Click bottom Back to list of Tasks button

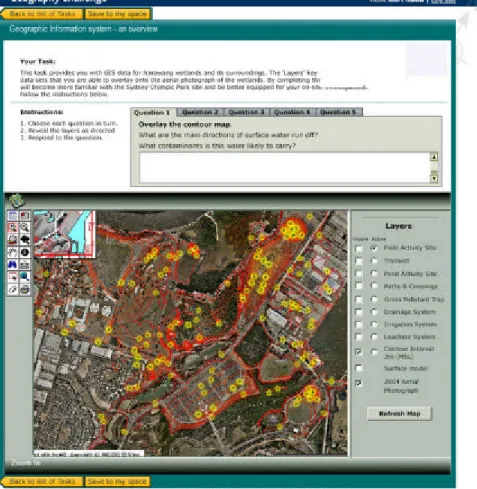[42, 481]
